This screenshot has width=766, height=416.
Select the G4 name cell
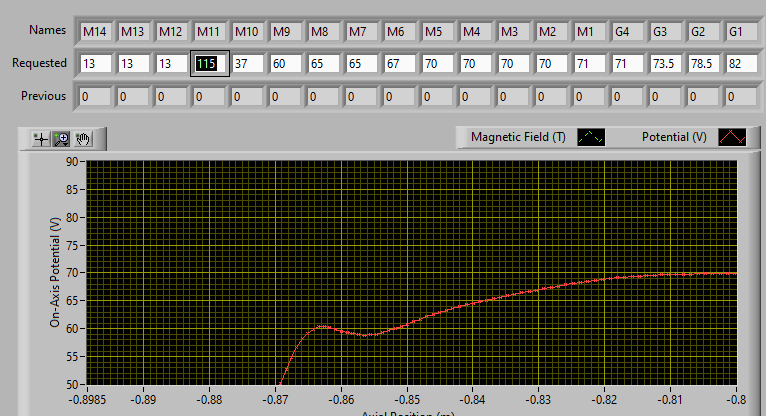[x=628, y=32]
